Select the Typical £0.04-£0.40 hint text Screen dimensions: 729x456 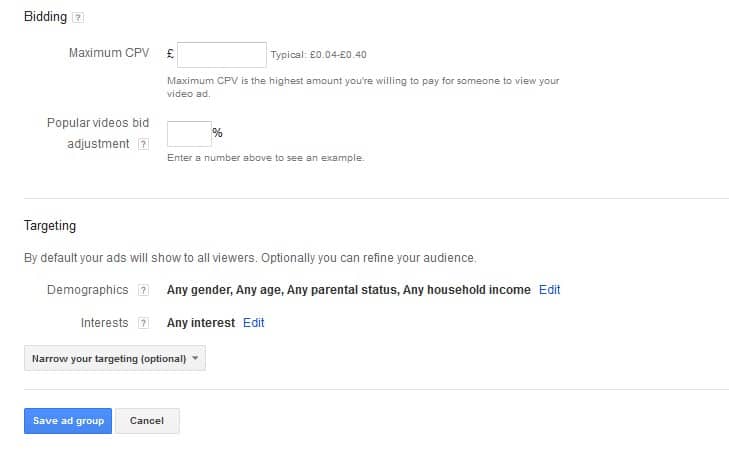pyautogui.click(x=318, y=55)
